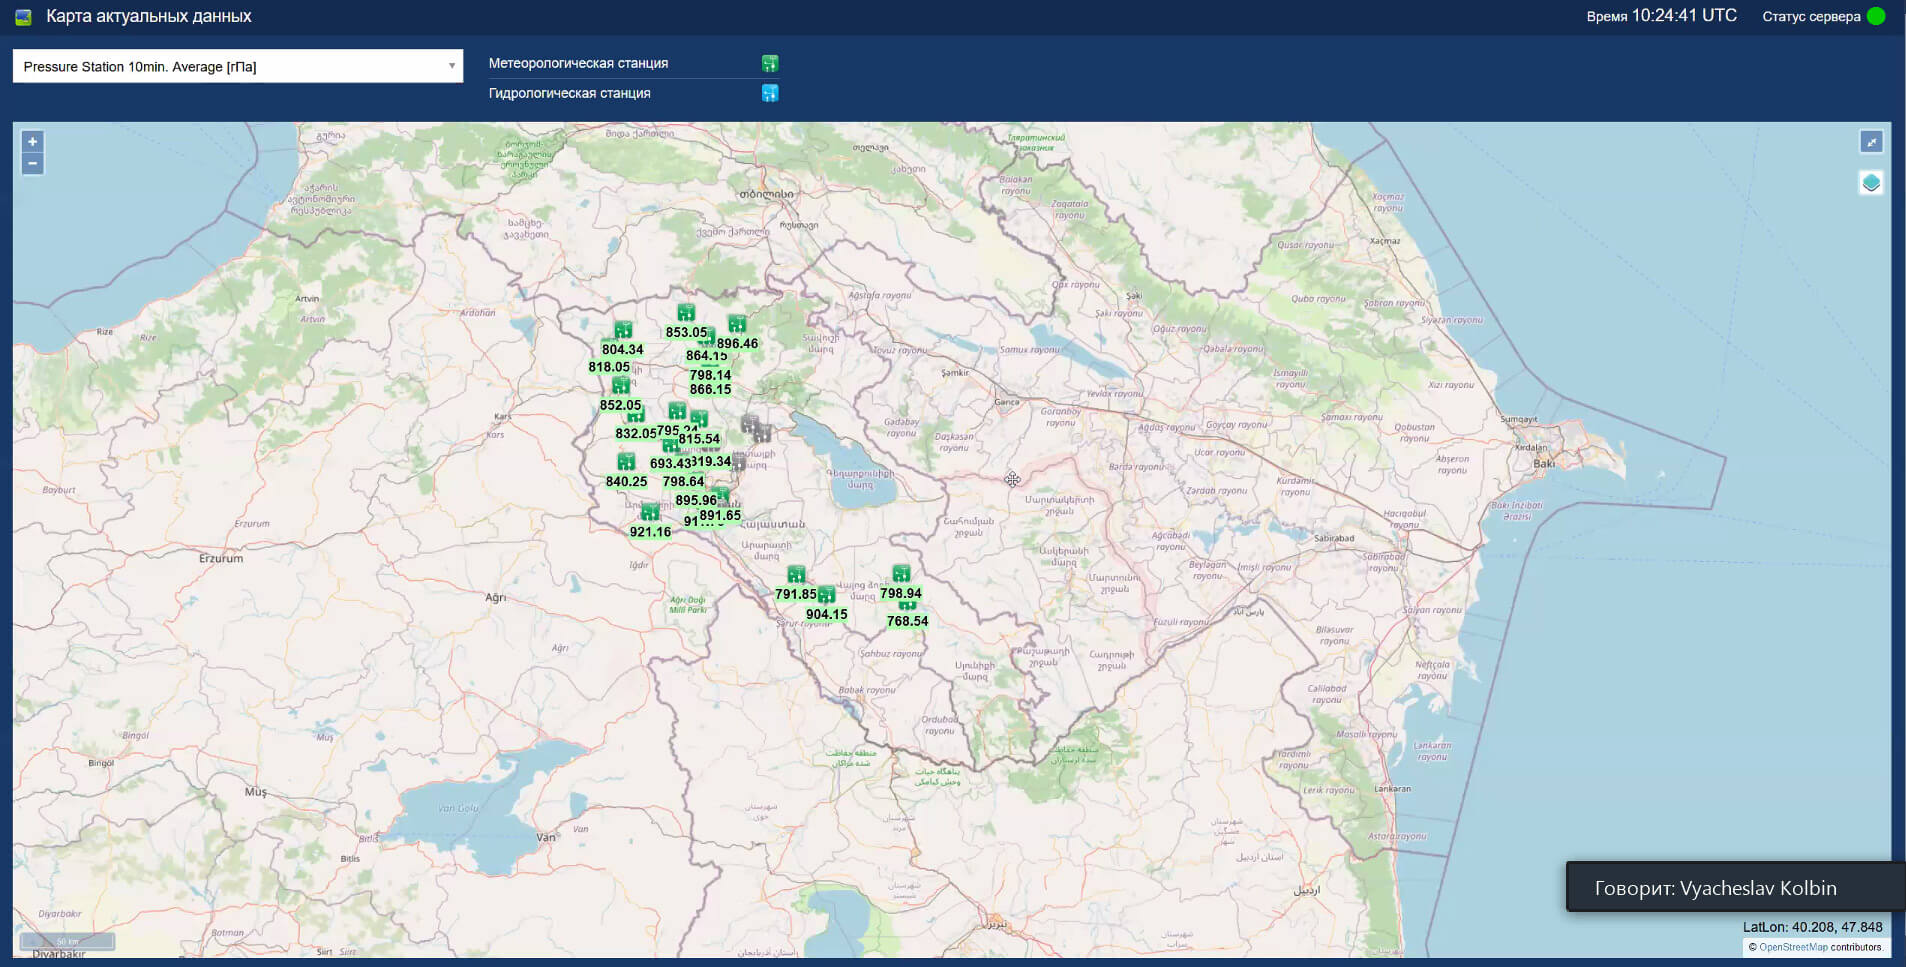The image size is (1906, 967).
Task: Select the station icon above 798.94
Action: (x=901, y=574)
